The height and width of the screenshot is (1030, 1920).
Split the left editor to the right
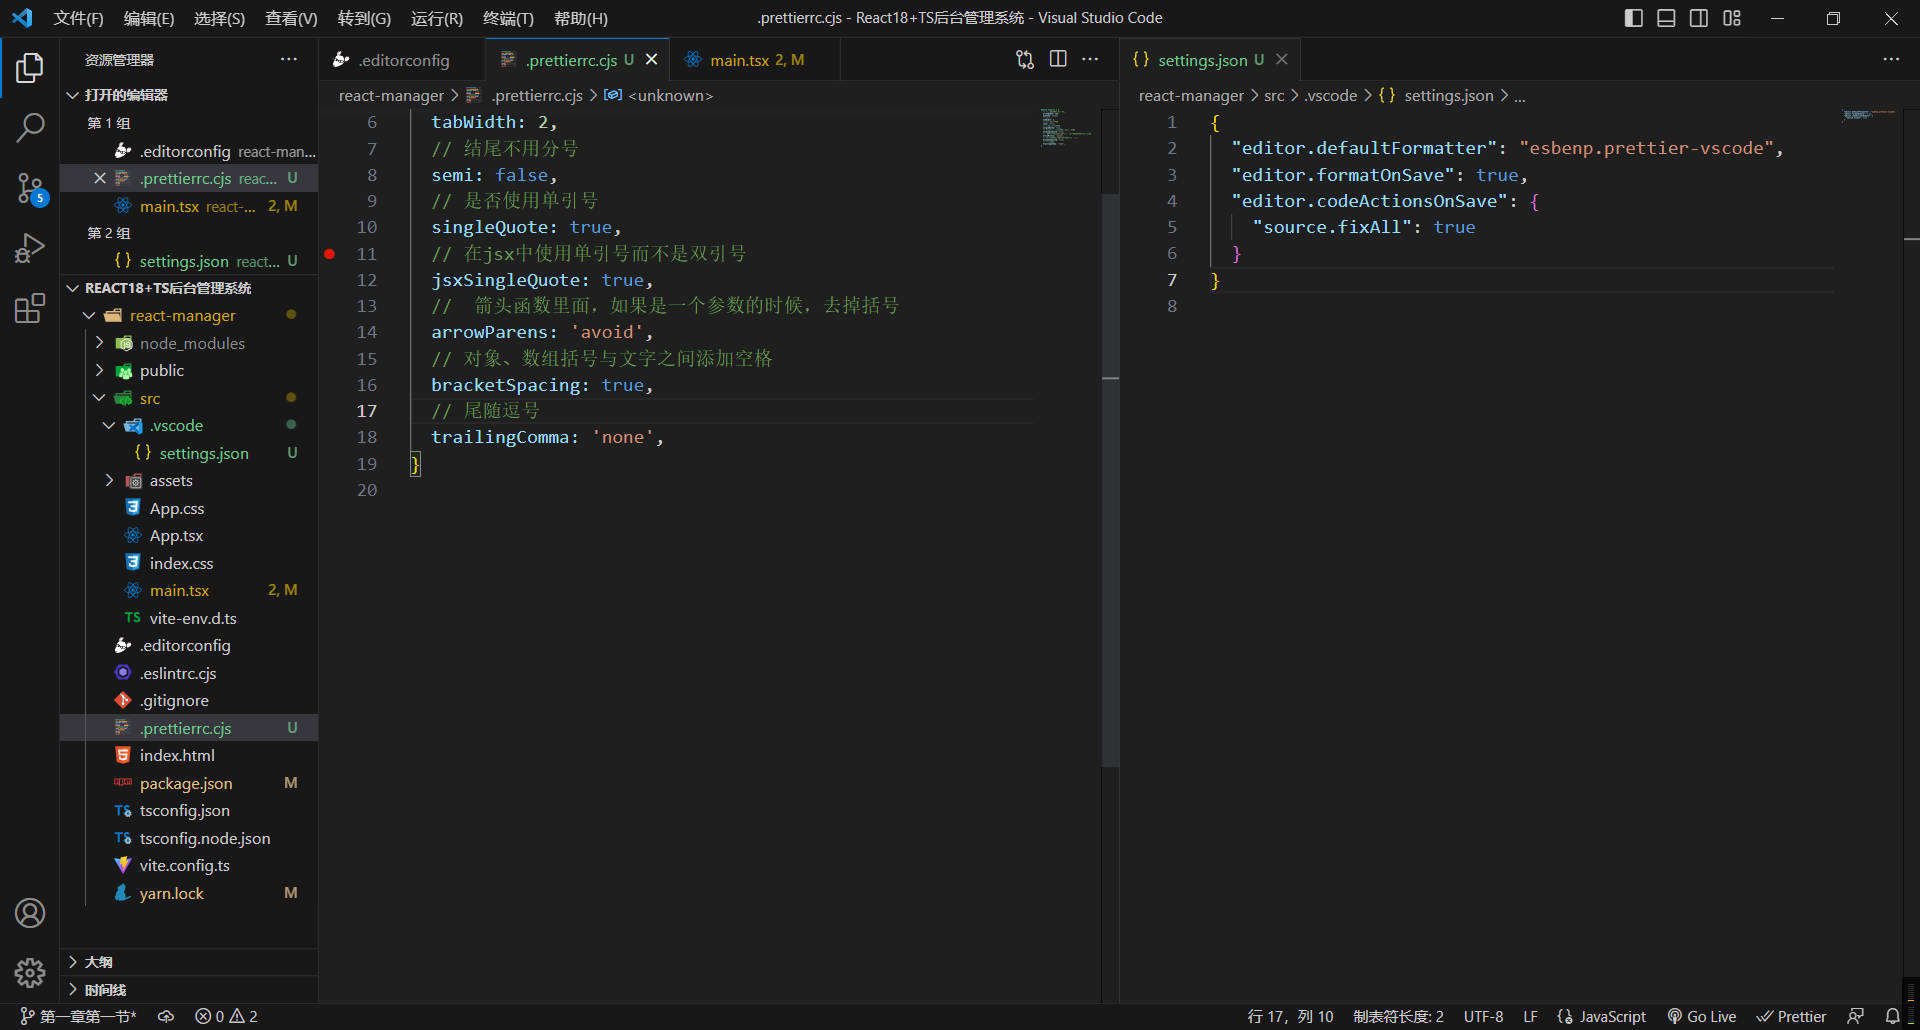[x=1058, y=59]
